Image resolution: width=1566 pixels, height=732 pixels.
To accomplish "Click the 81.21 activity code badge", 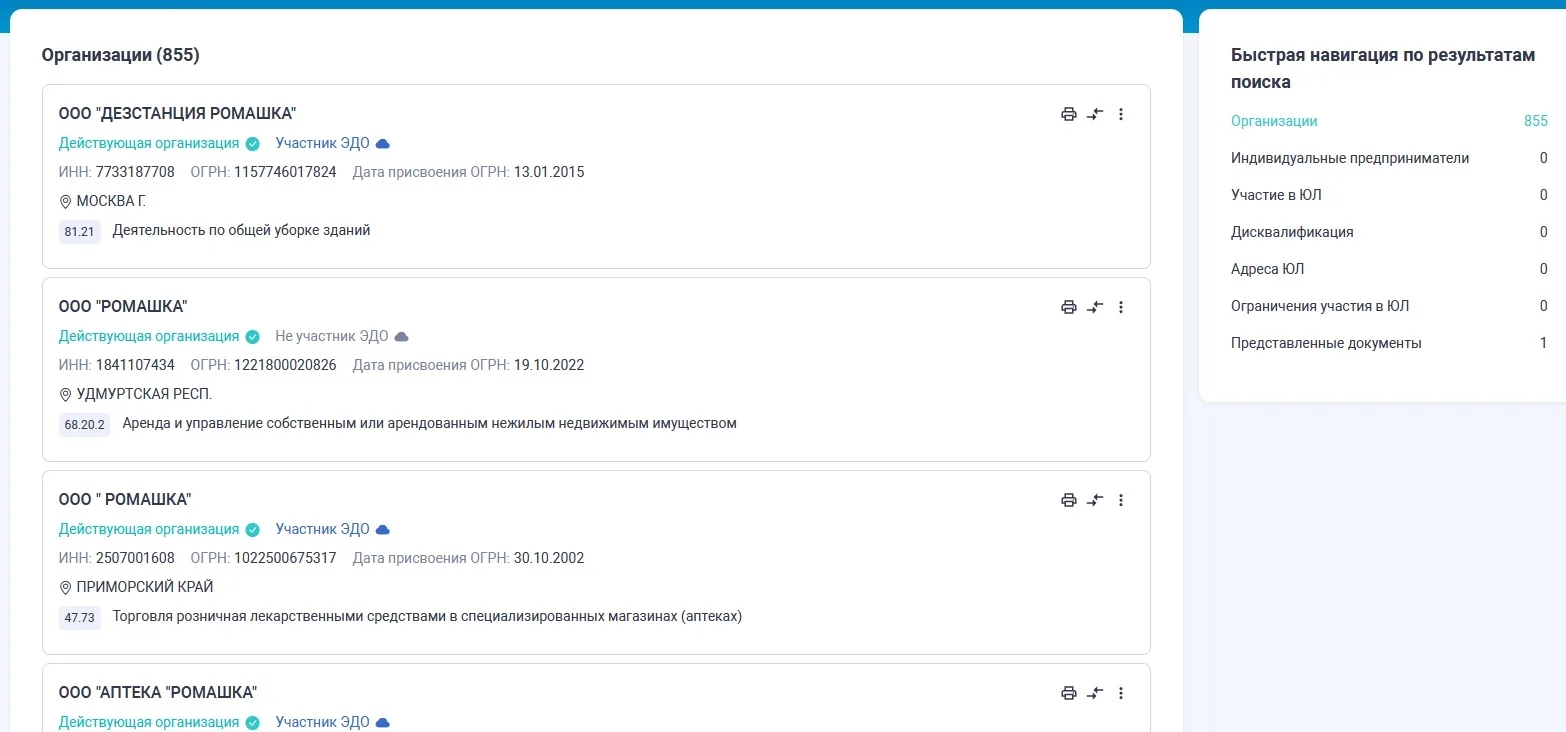I will click(x=79, y=232).
